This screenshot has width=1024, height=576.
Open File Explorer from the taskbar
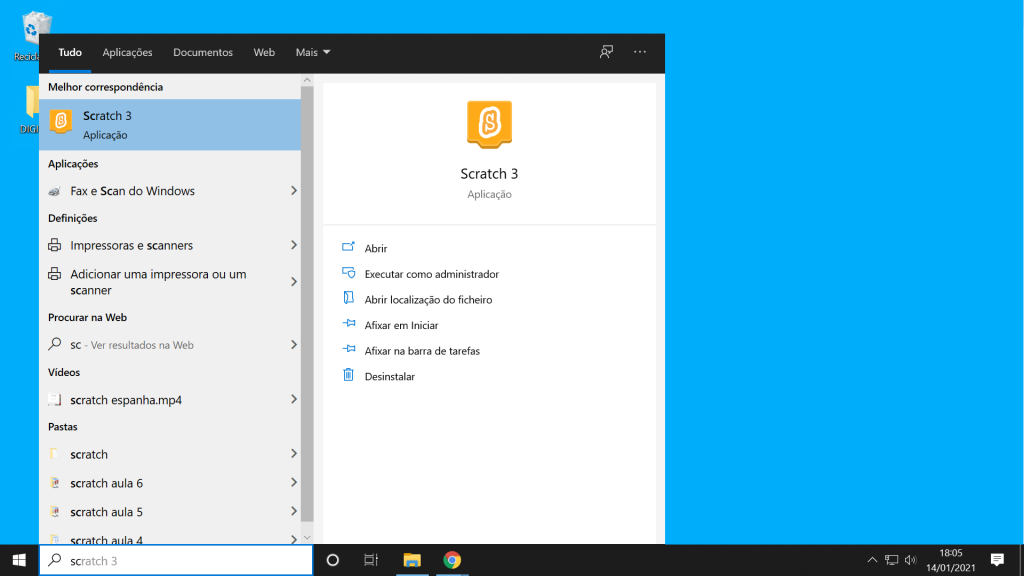click(x=411, y=560)
